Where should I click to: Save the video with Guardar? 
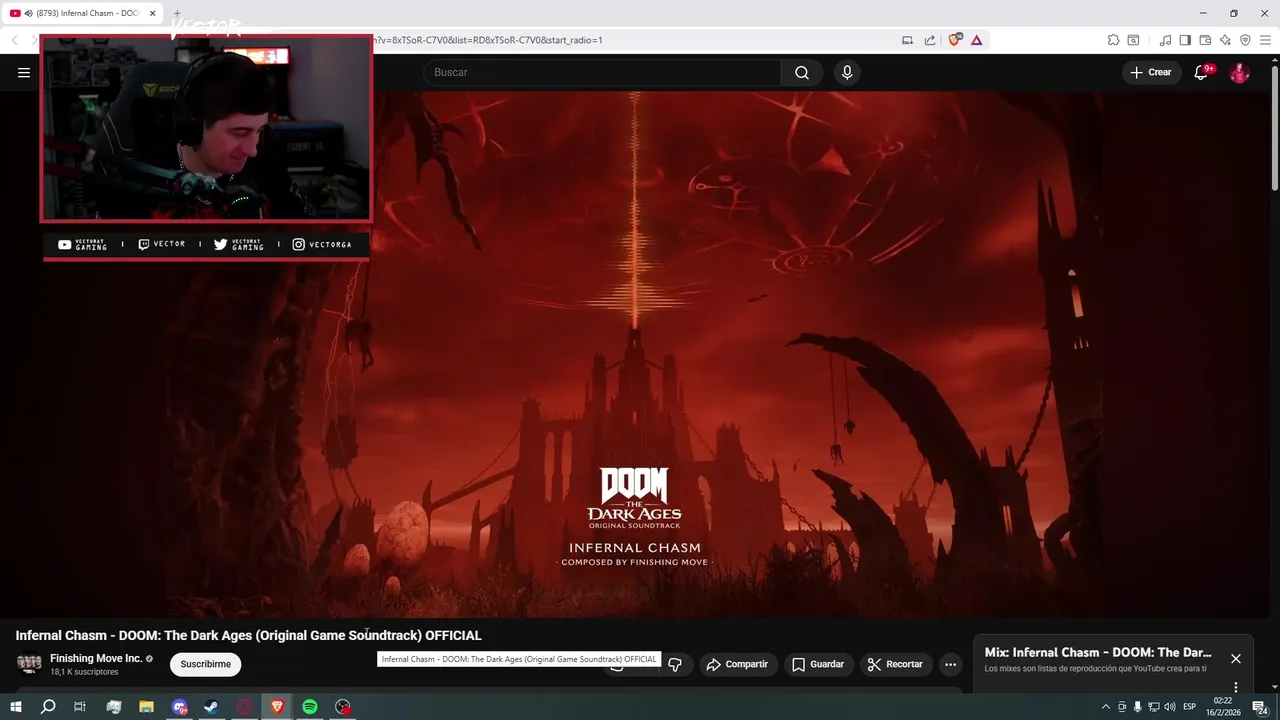point(818,664)
